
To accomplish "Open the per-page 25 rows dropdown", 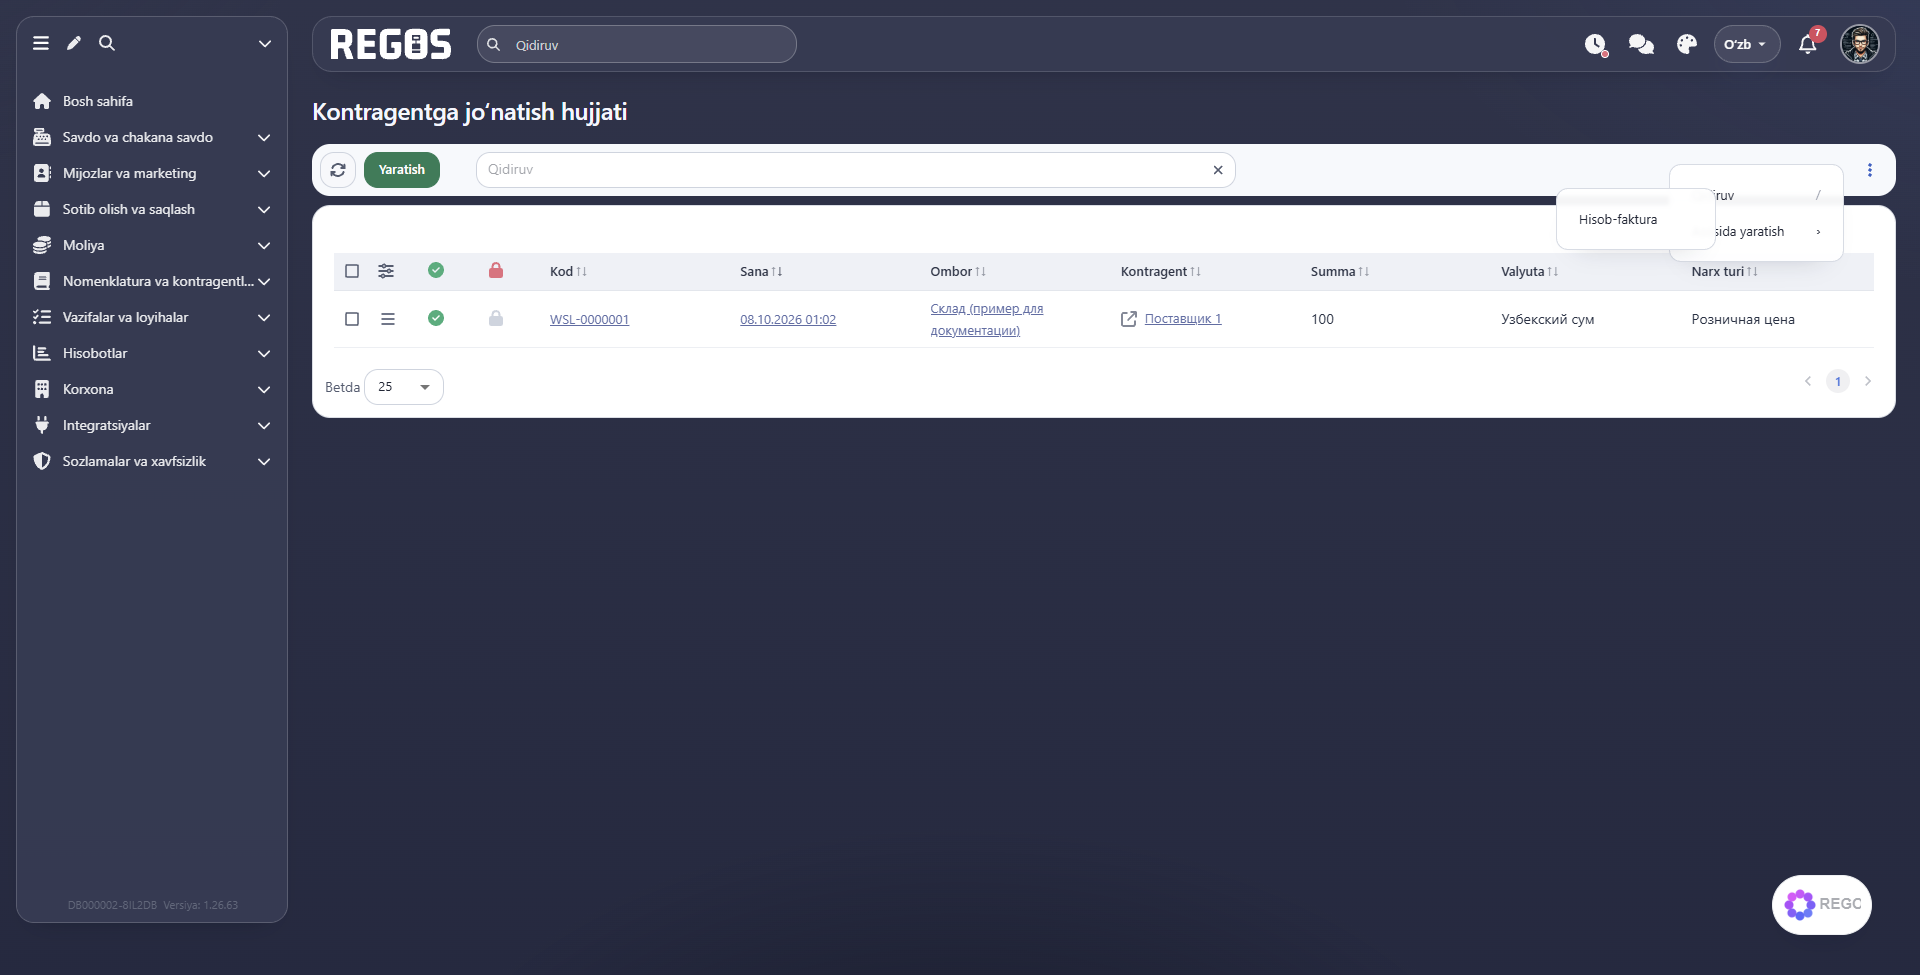I will click(404, 387).
